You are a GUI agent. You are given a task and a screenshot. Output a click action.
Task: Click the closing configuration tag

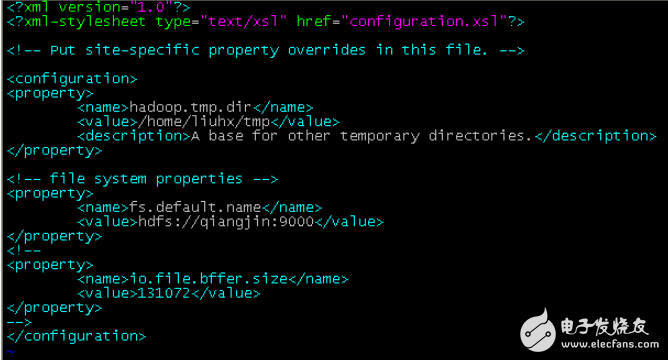(x=76, y=336)
